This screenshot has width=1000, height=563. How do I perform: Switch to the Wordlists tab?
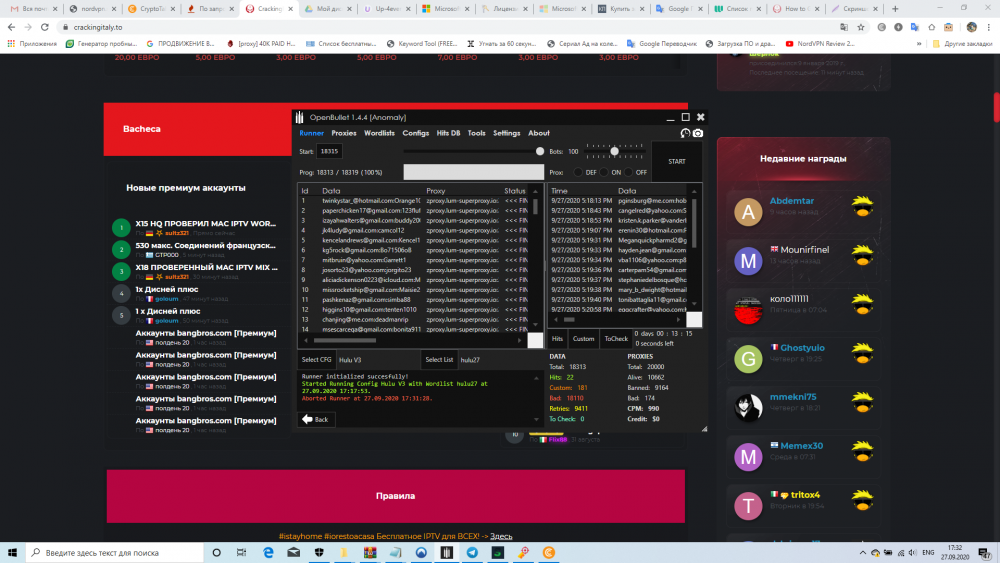coord(379,133)
